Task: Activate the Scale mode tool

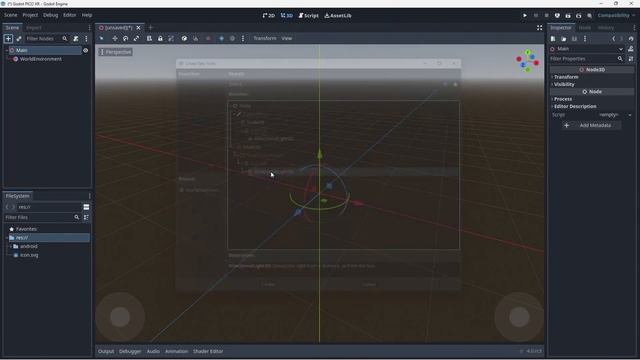Action: 136,38
